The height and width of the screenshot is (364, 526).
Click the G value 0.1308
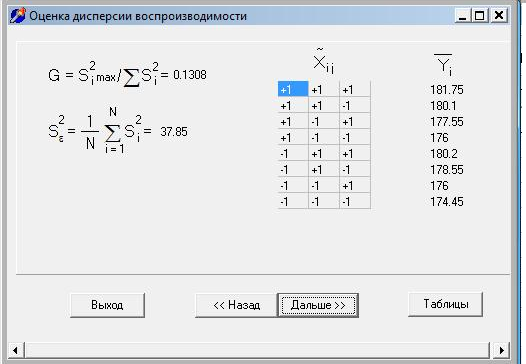click(190, 74)
